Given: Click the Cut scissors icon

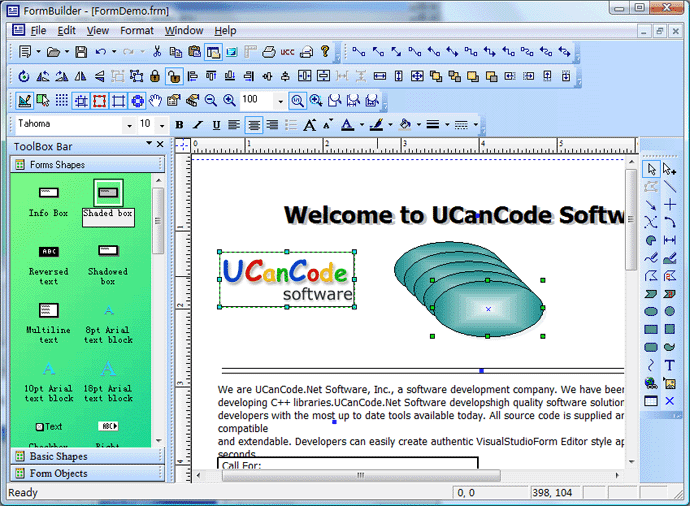Looking at the screenshot, I should (157, 52).
